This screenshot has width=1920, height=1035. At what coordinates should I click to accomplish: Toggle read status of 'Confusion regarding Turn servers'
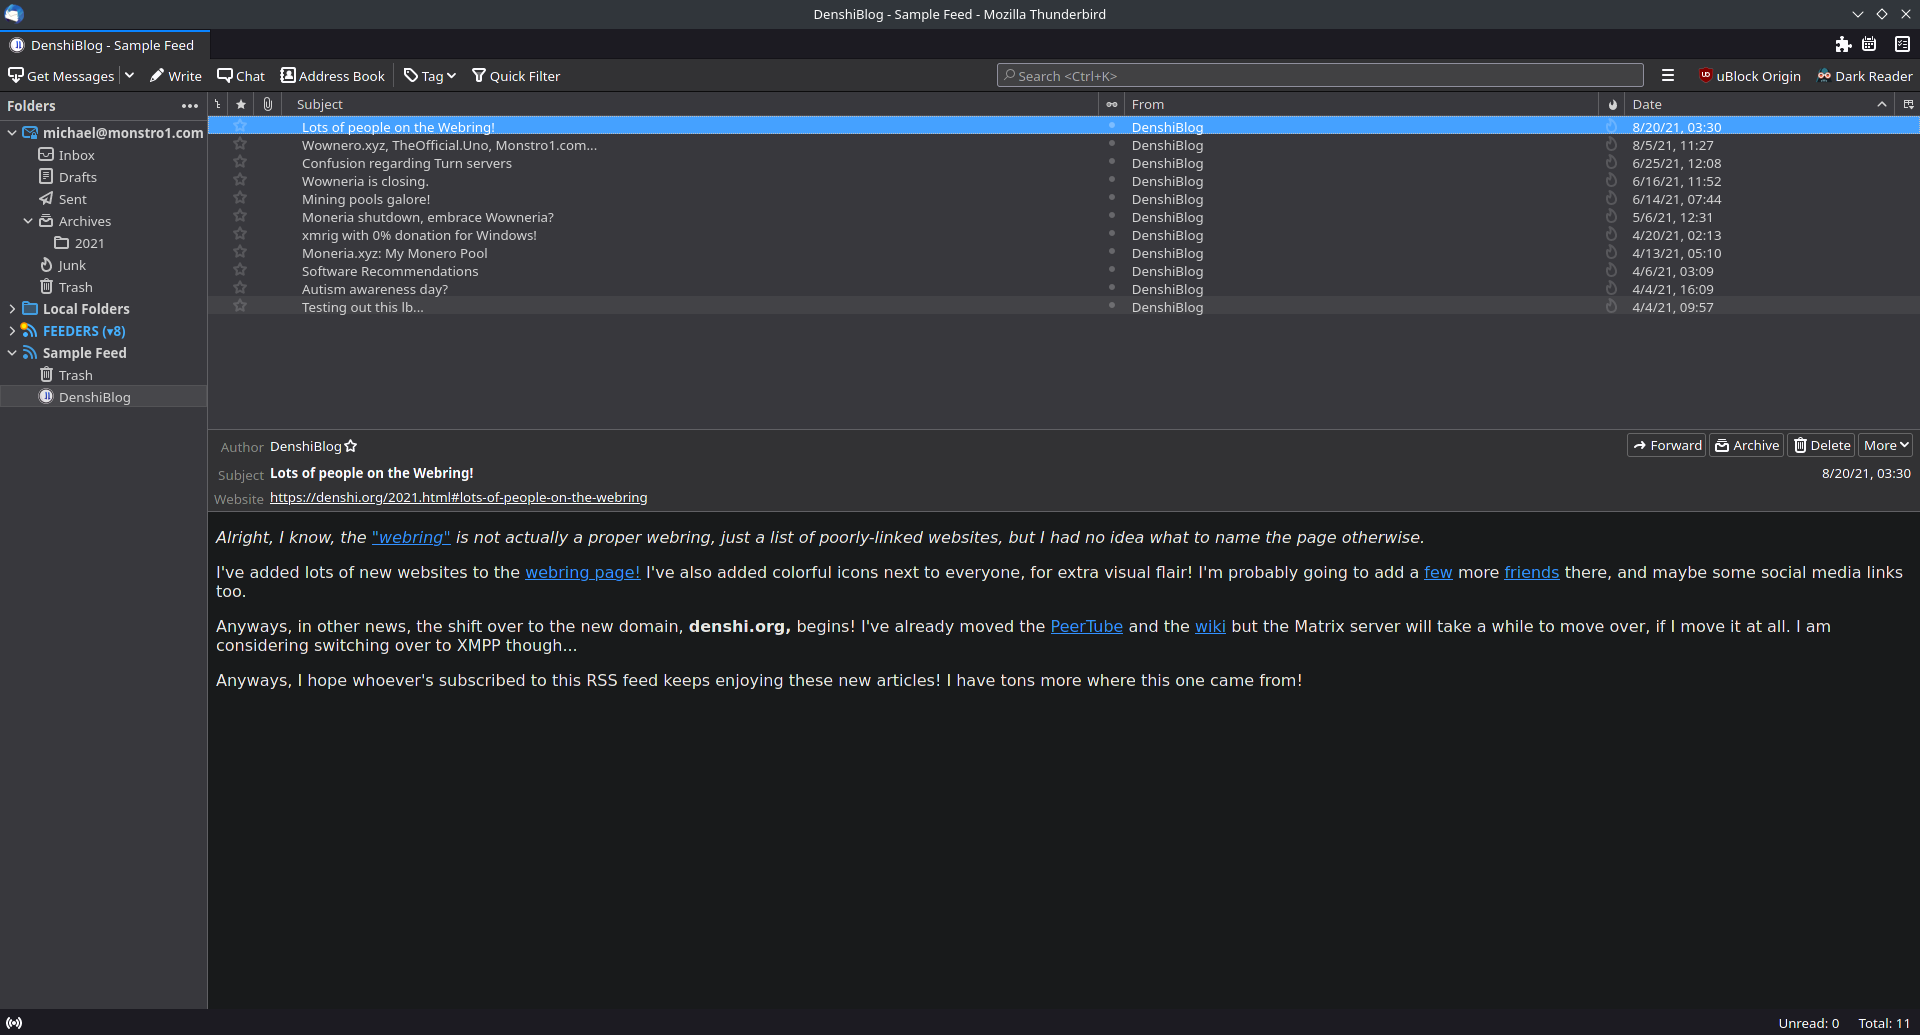[1111, 162]
